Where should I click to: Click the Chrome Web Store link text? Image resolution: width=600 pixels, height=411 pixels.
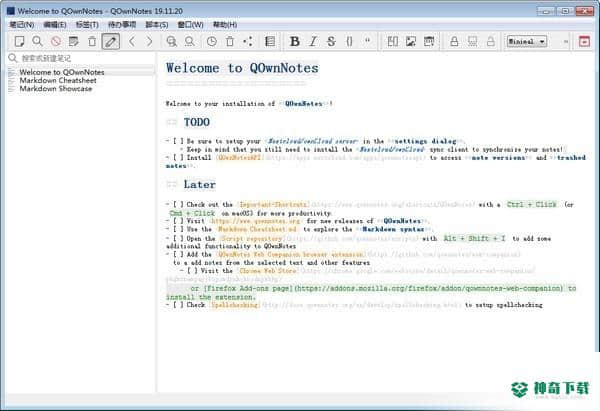(x=268, y=271)
